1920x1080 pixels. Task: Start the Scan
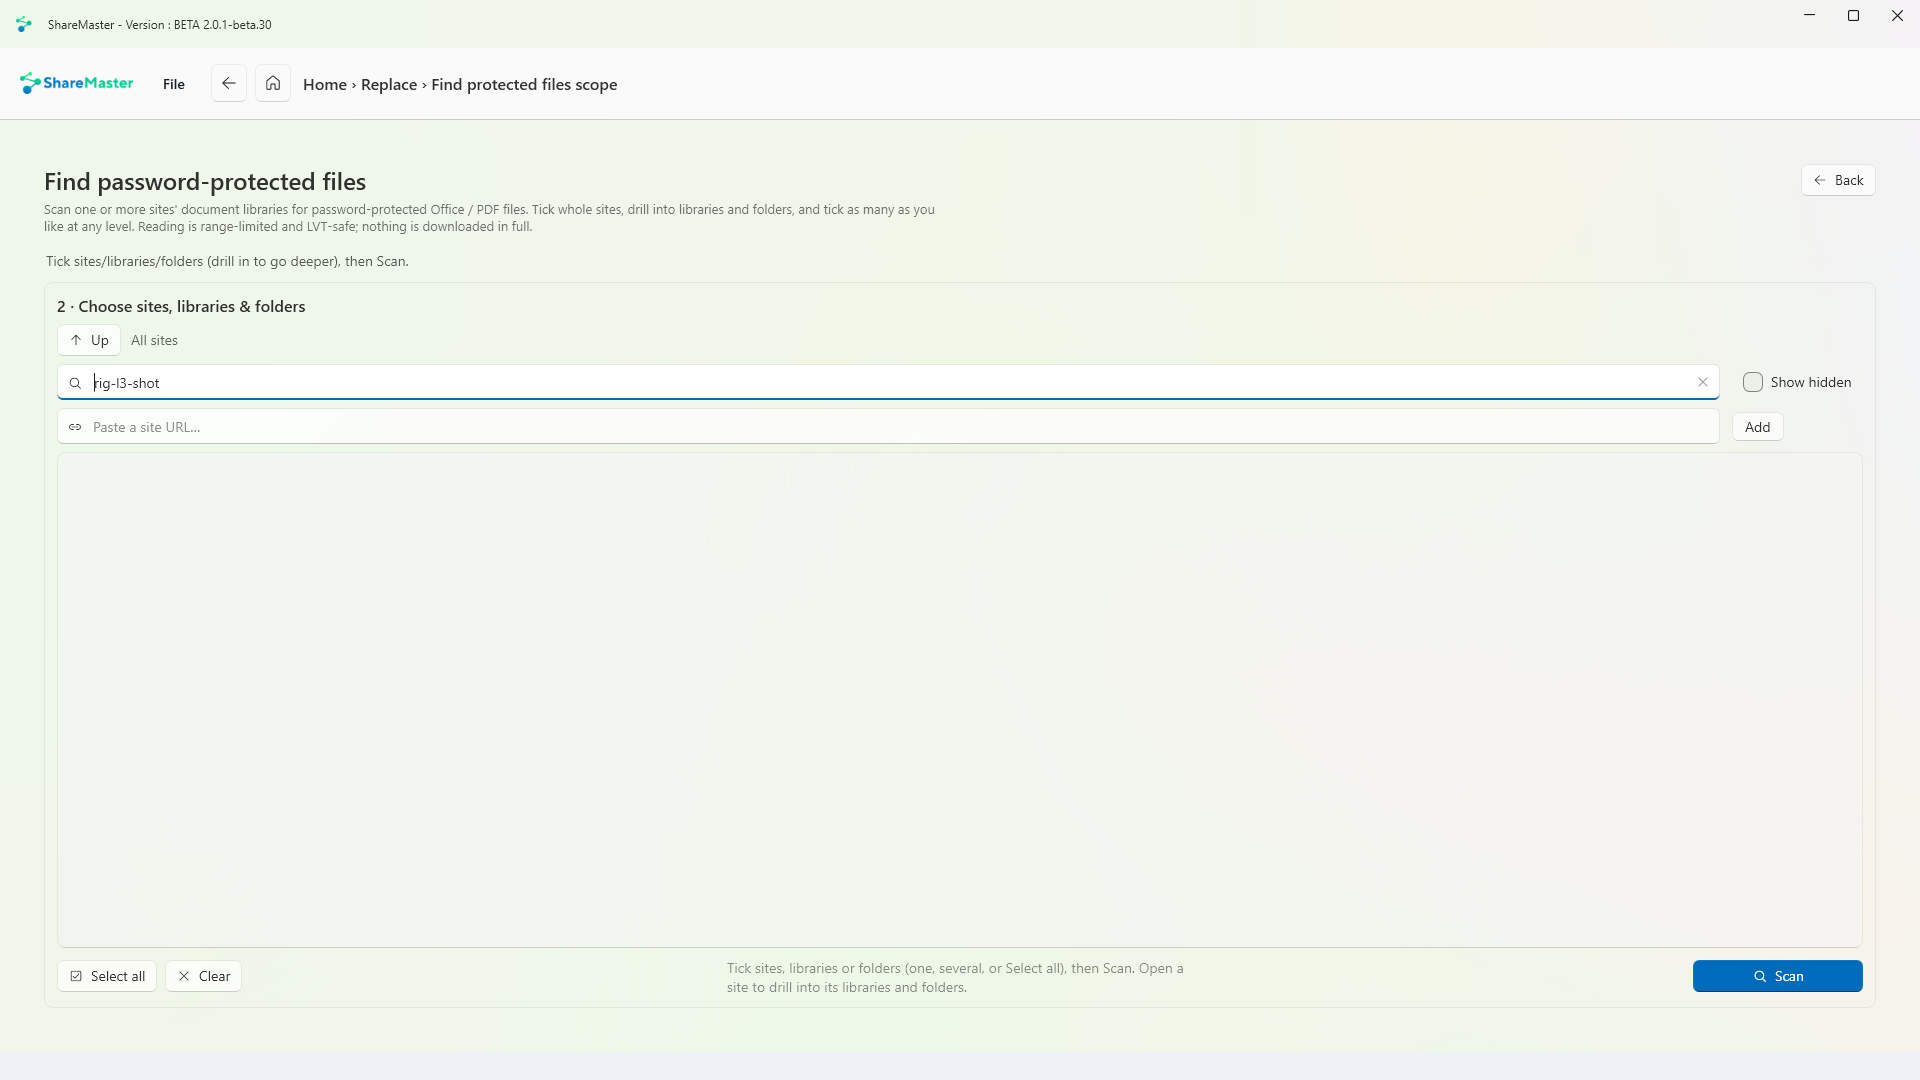[1777, 976]
